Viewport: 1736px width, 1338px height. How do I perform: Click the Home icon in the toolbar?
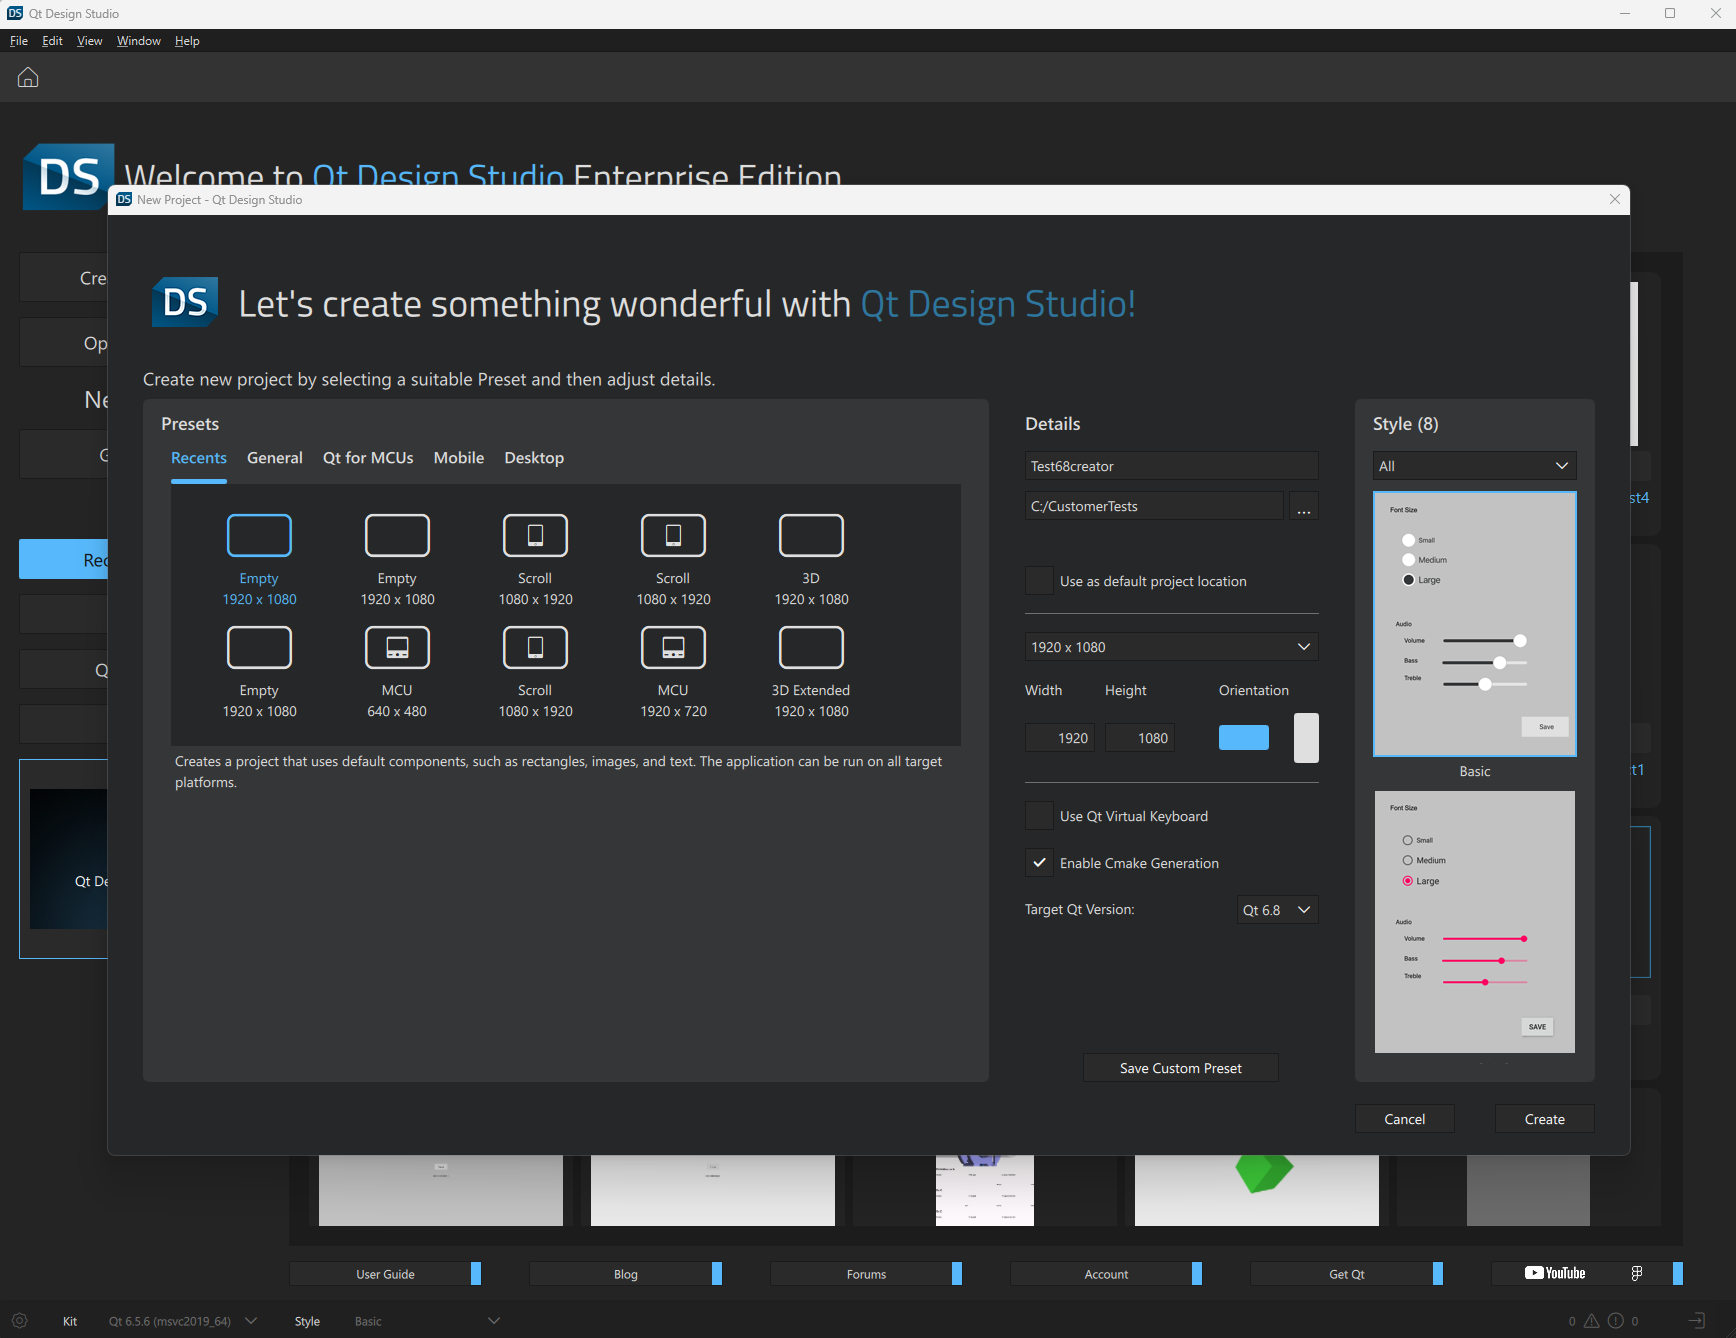(28, 77)
